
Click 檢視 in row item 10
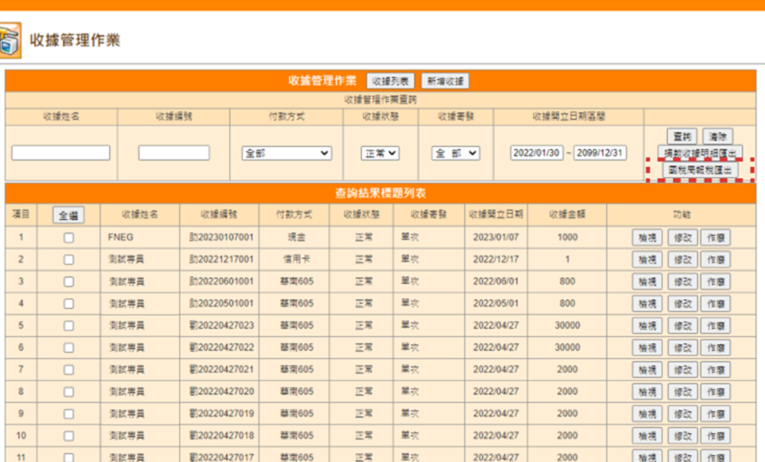pyautogui.click(x=647, y=436)
